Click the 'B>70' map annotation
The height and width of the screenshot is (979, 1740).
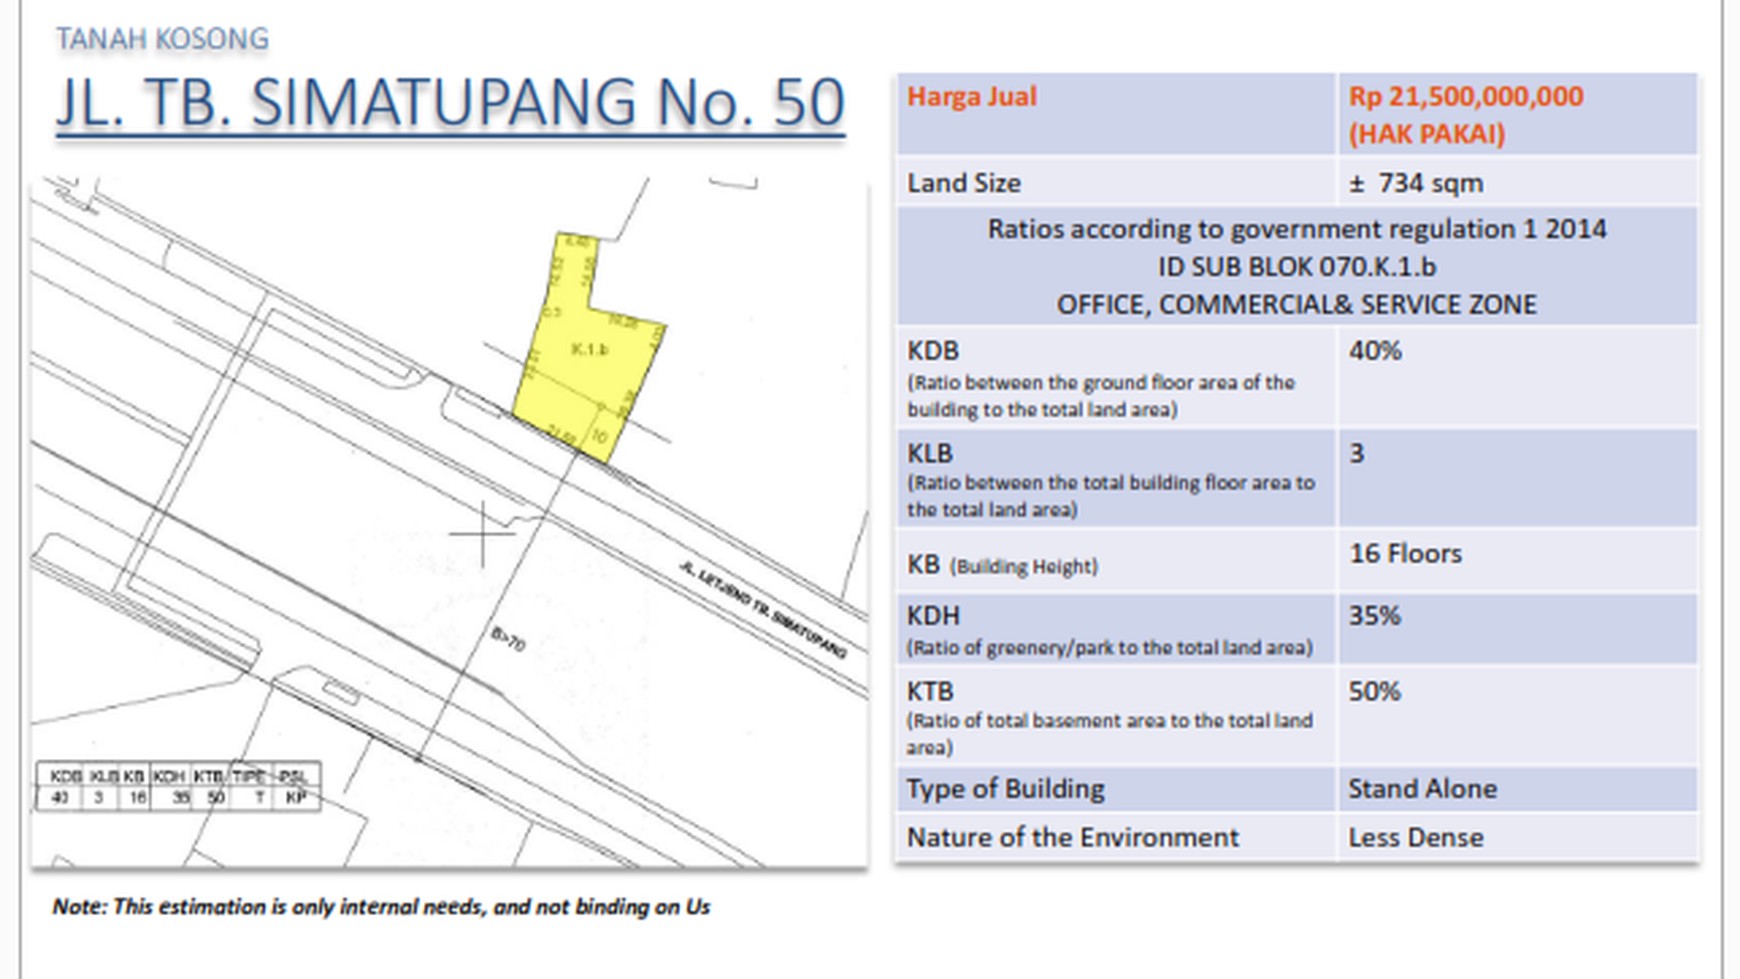(508, 638)
